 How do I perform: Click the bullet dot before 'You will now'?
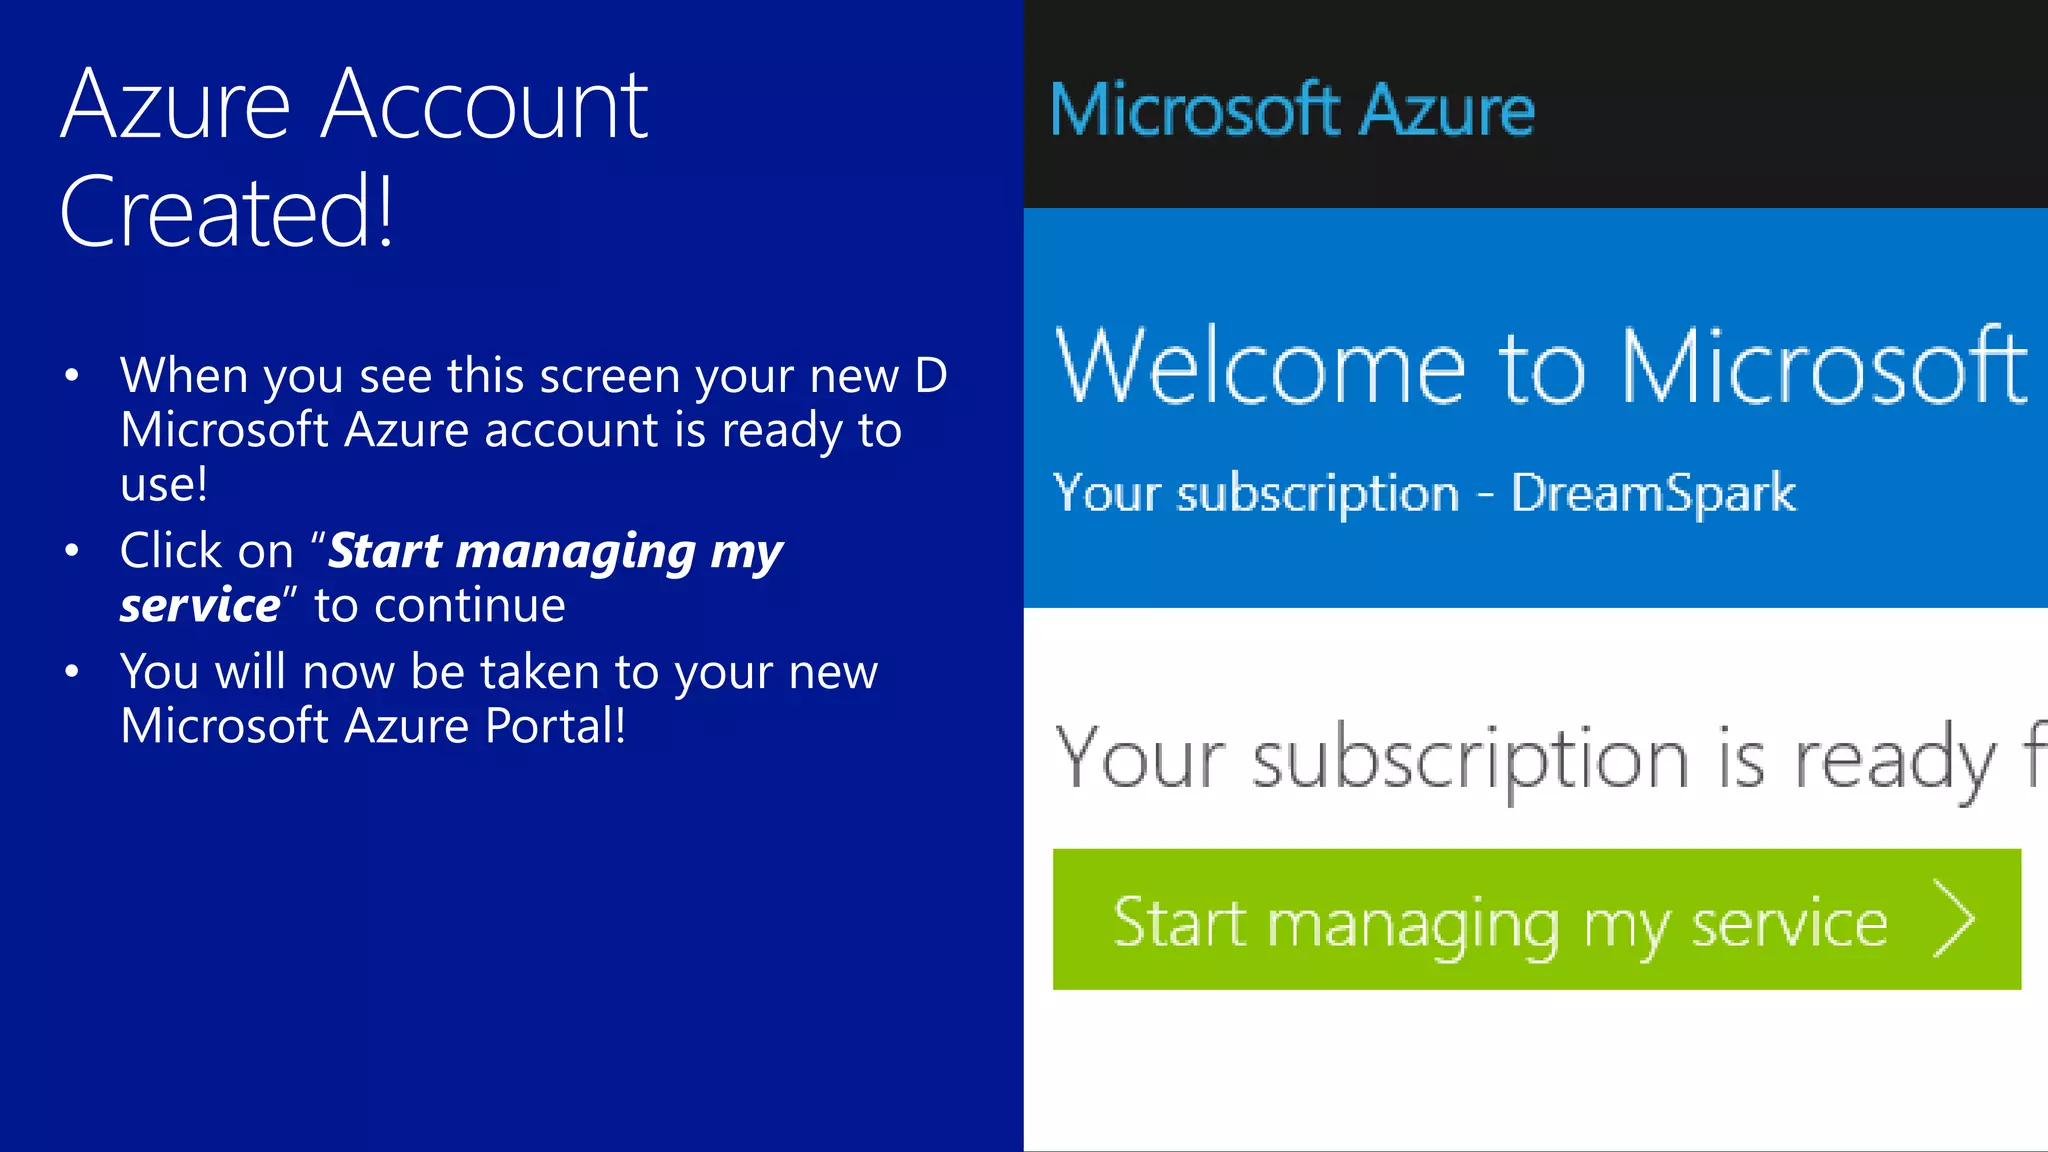tap(71, 672)
